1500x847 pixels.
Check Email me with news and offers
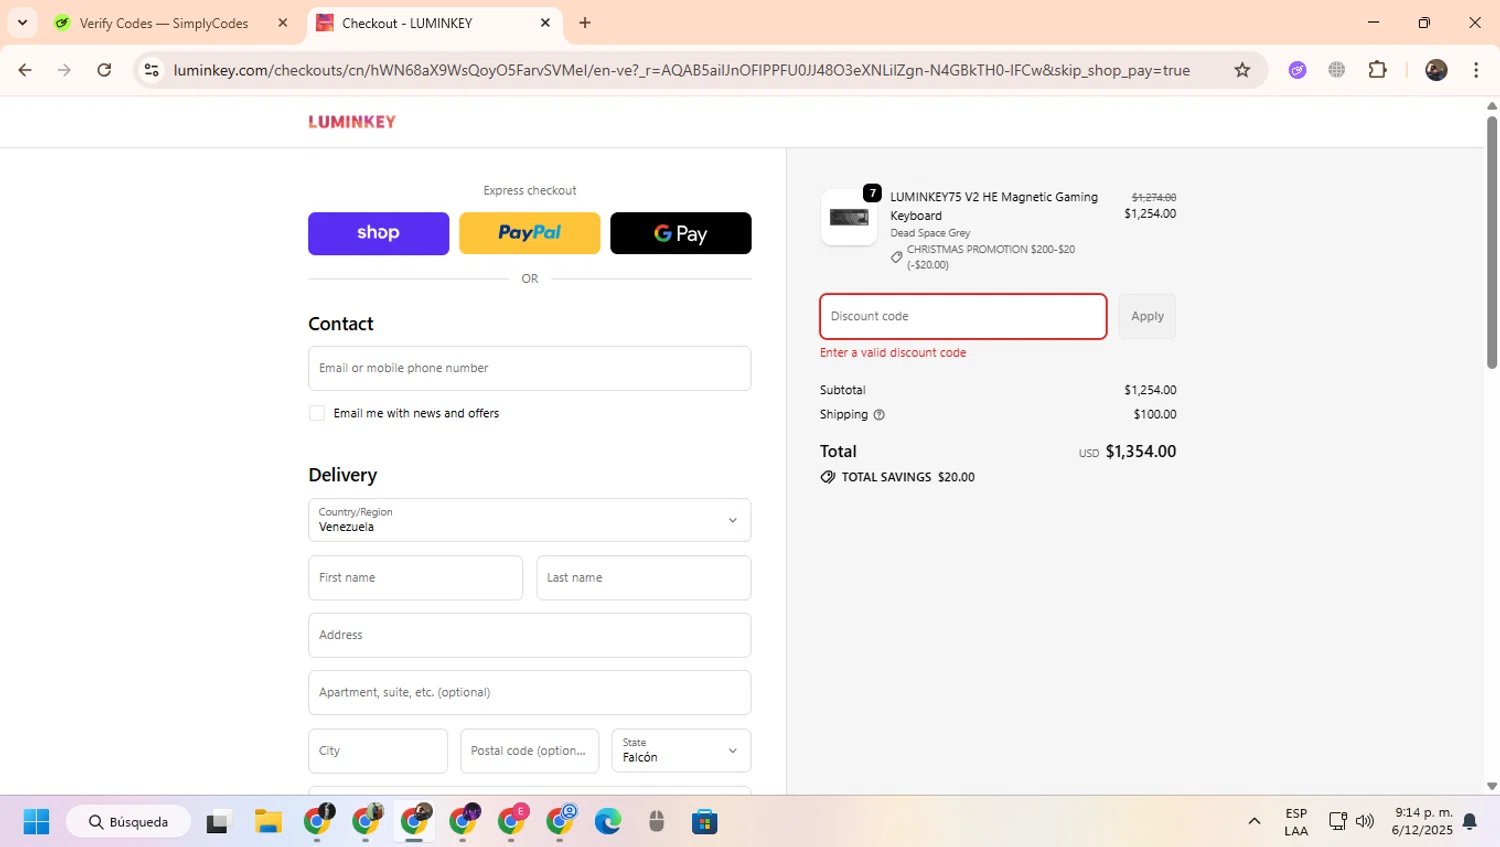click(317, 413)
